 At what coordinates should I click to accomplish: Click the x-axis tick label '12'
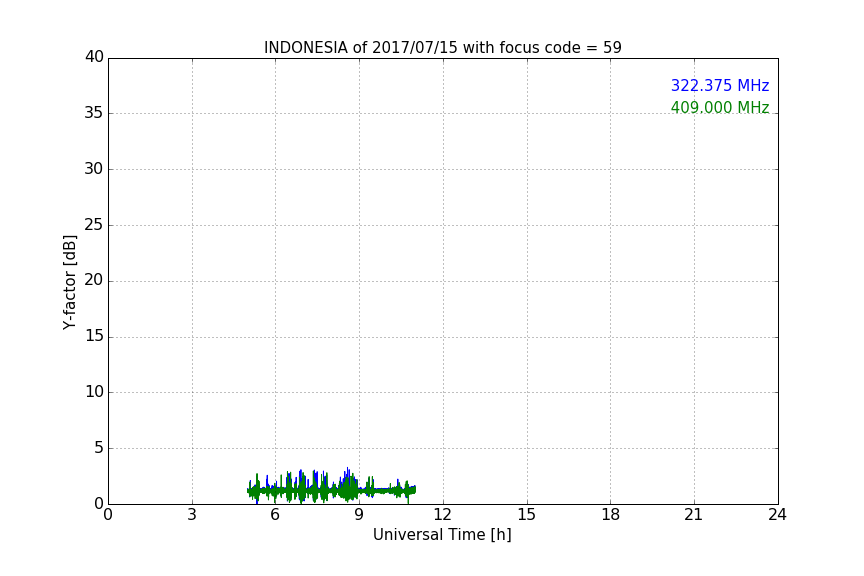[442, 515]
